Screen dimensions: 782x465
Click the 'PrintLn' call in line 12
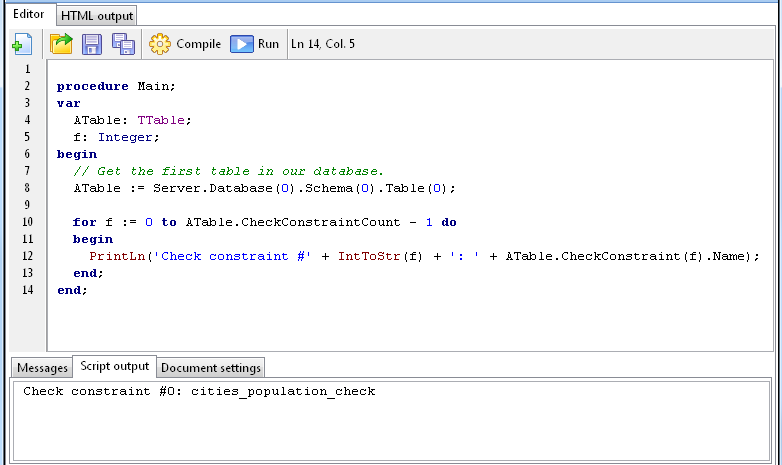pyautogui.click(x=117, y=256)
